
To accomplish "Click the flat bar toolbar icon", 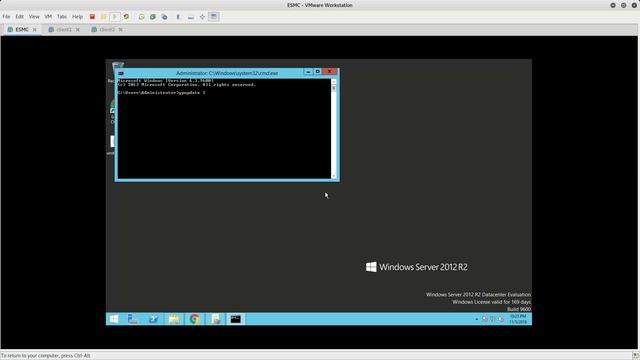I will point(191,17).
